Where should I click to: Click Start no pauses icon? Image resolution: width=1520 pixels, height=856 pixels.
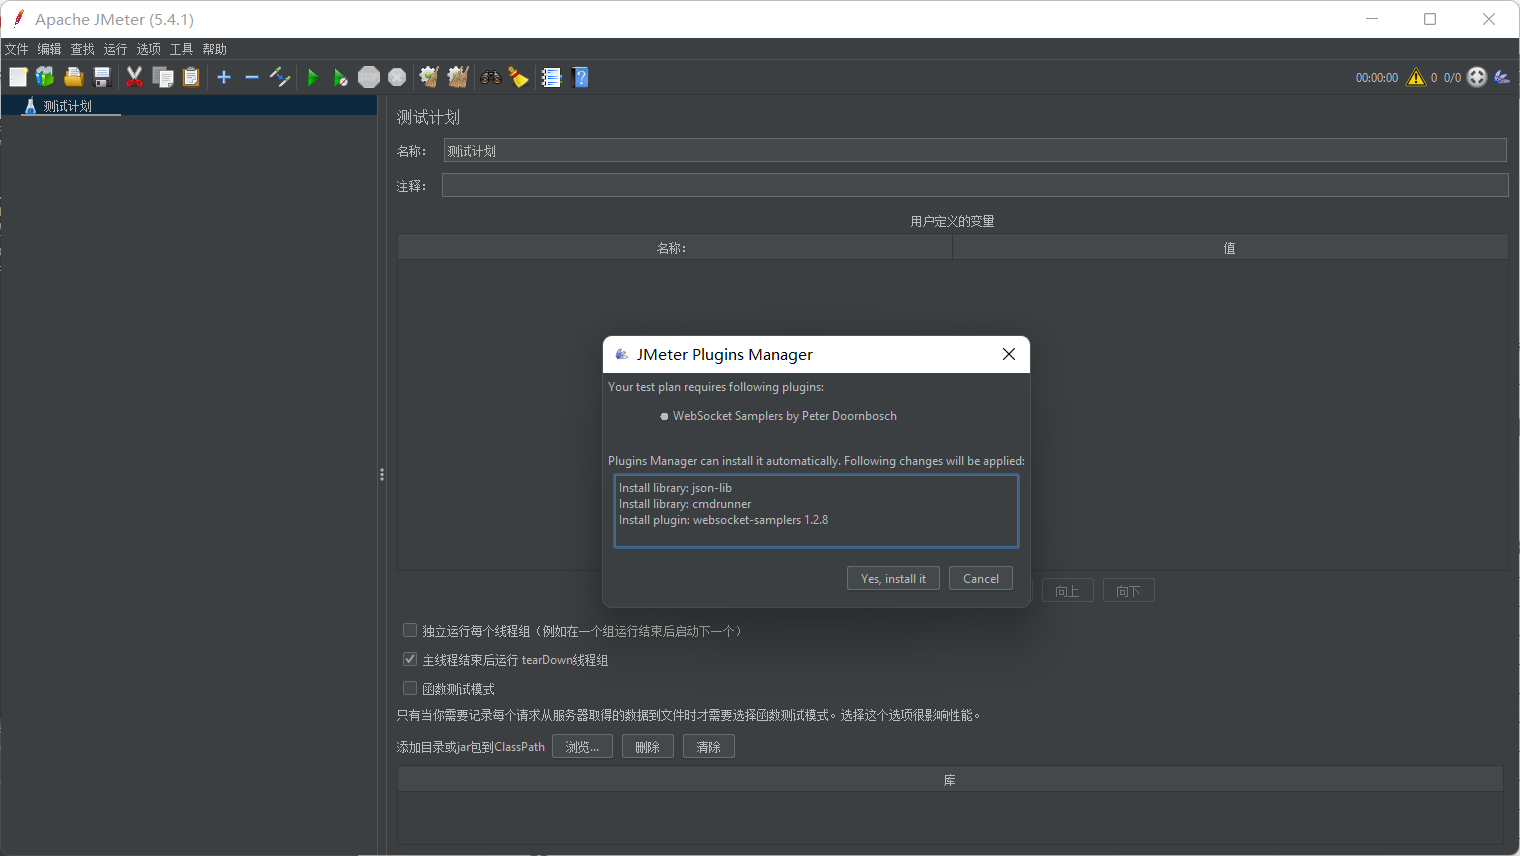340,77
